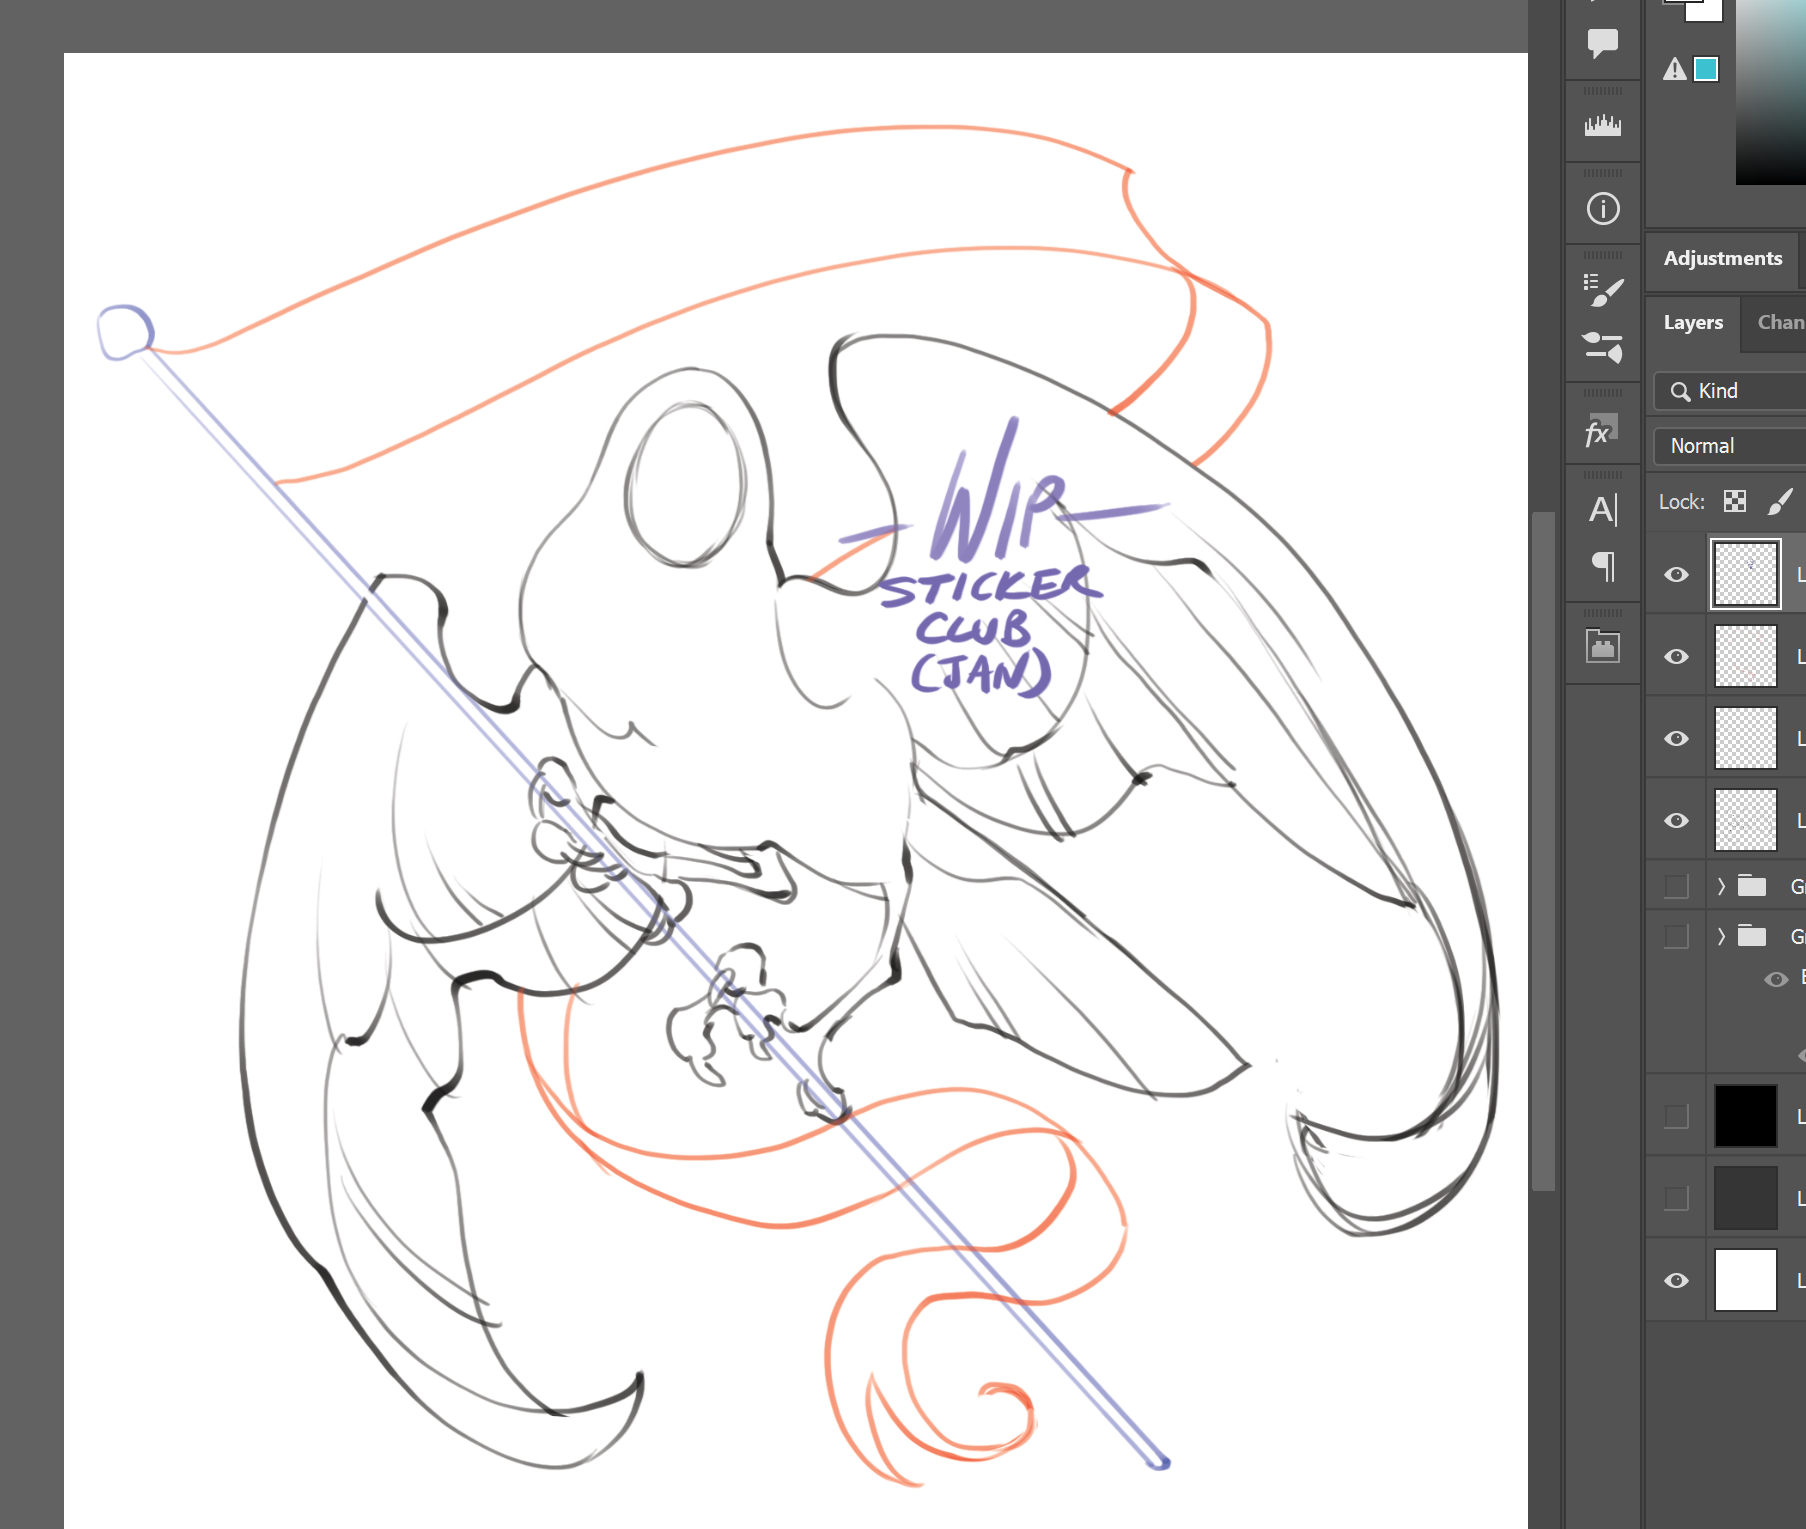This screenshot has height=1529, width=1806.
Task: Expand the second layer group folder
Action: [x=1721, y=936]
